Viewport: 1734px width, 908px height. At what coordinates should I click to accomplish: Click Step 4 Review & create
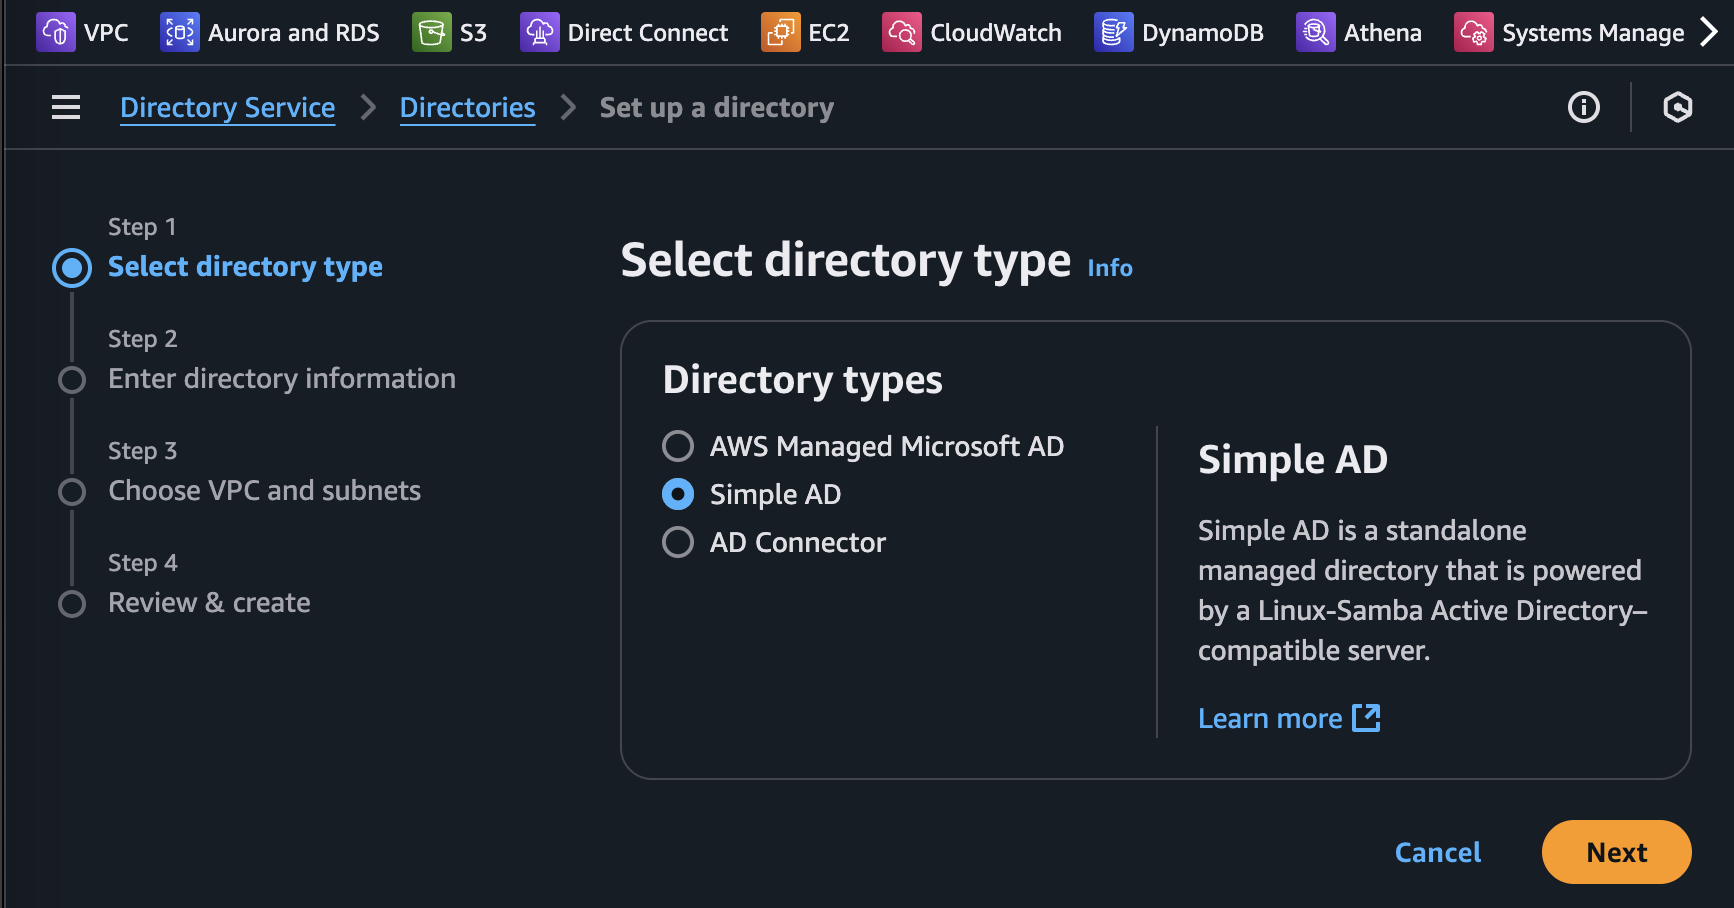[x=209, y=603]
